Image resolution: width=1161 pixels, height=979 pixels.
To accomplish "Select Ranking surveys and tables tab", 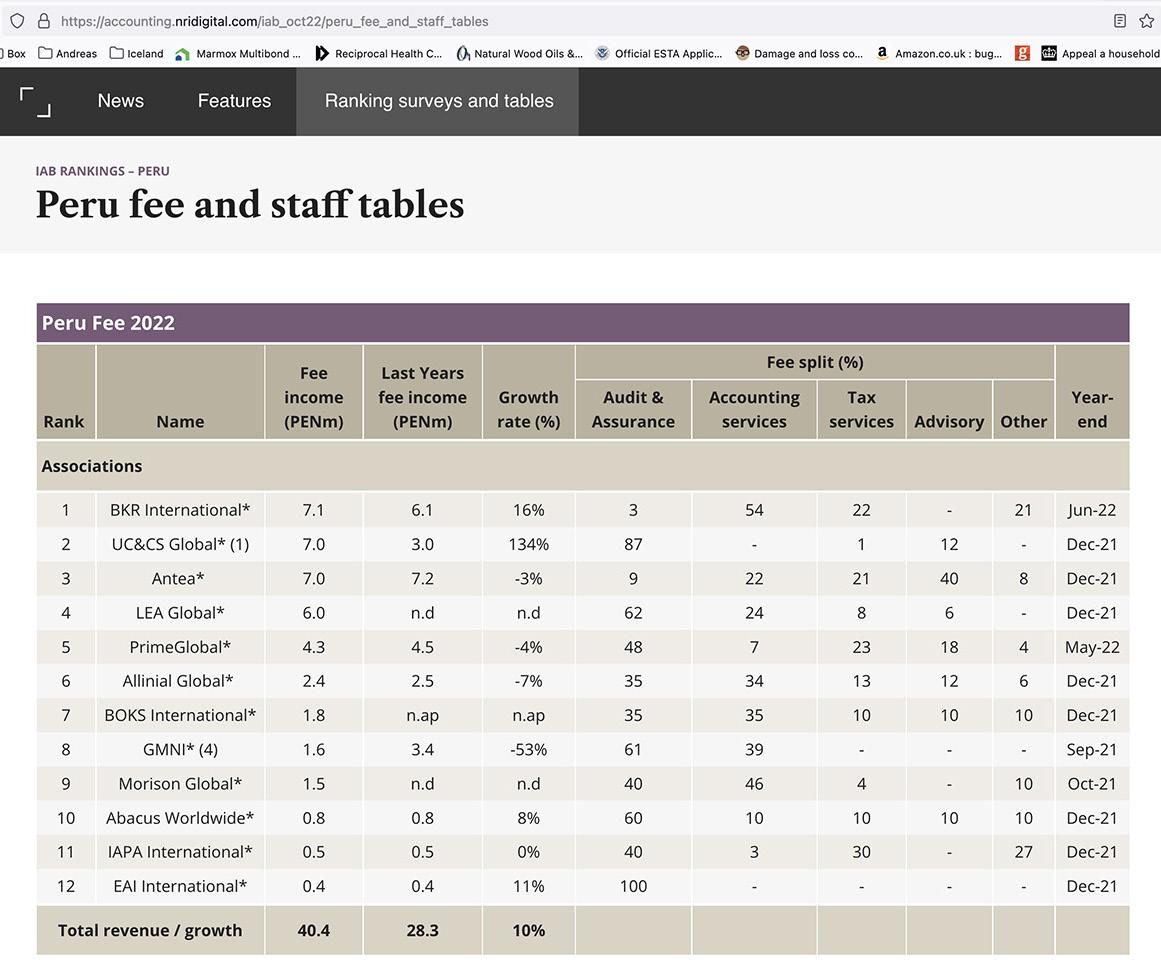I will (438, 101).
